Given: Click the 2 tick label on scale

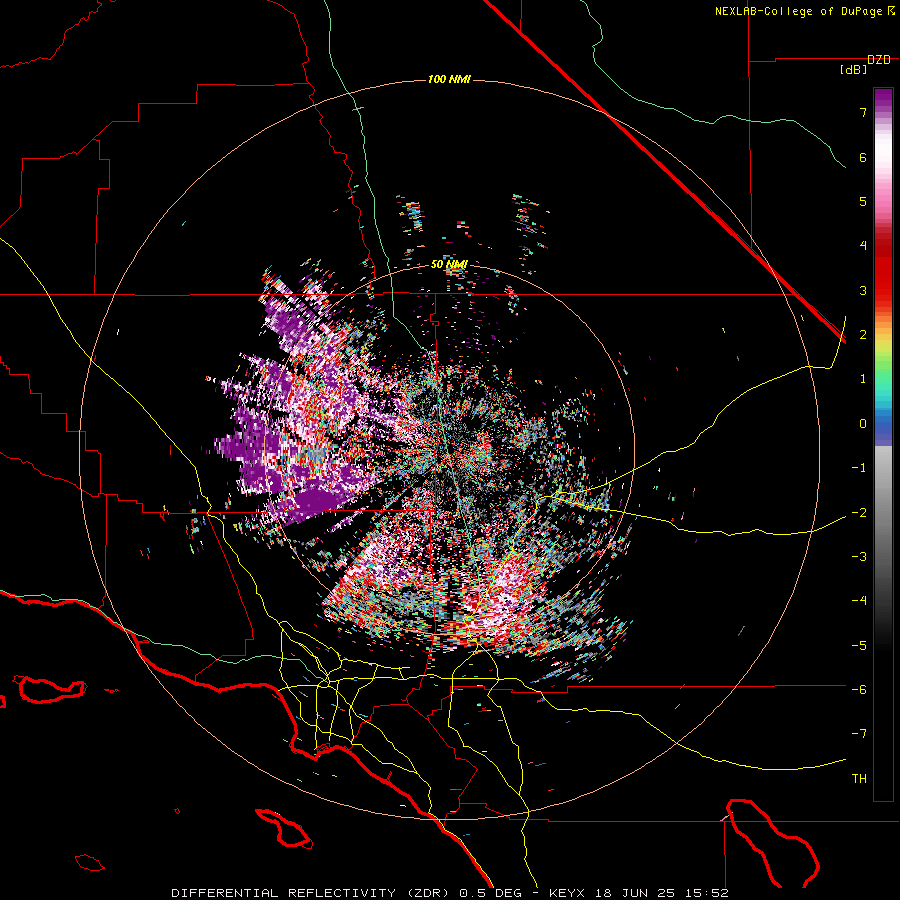Looking at the screenshot, I should pos(863,335).
